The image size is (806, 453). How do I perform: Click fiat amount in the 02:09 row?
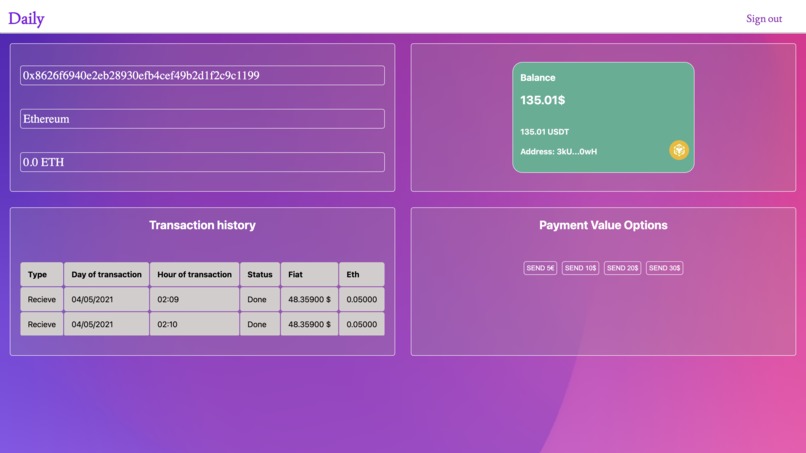(x=309, y=299)
